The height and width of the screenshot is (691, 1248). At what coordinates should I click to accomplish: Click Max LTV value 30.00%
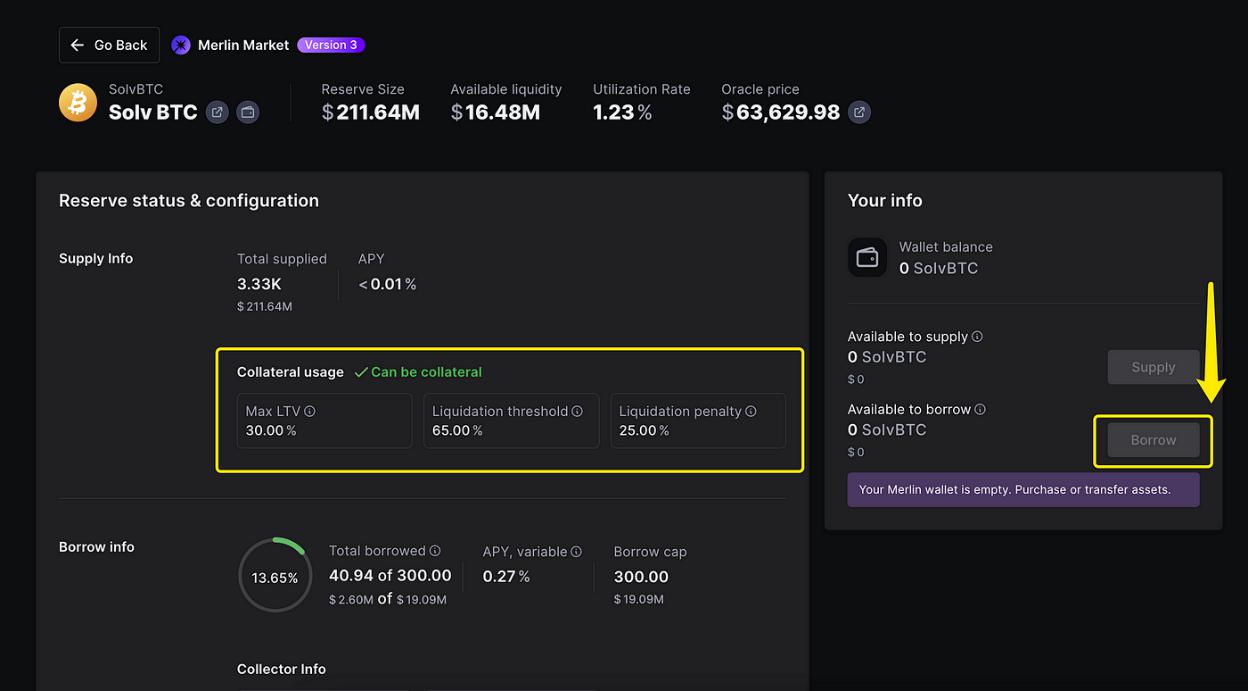(x=271, y=431)
